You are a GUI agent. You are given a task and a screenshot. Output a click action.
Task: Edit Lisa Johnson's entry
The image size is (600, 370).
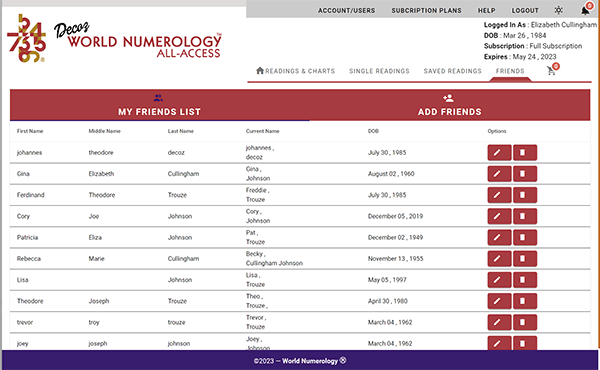pyautogui.click(x=499, y=280)
